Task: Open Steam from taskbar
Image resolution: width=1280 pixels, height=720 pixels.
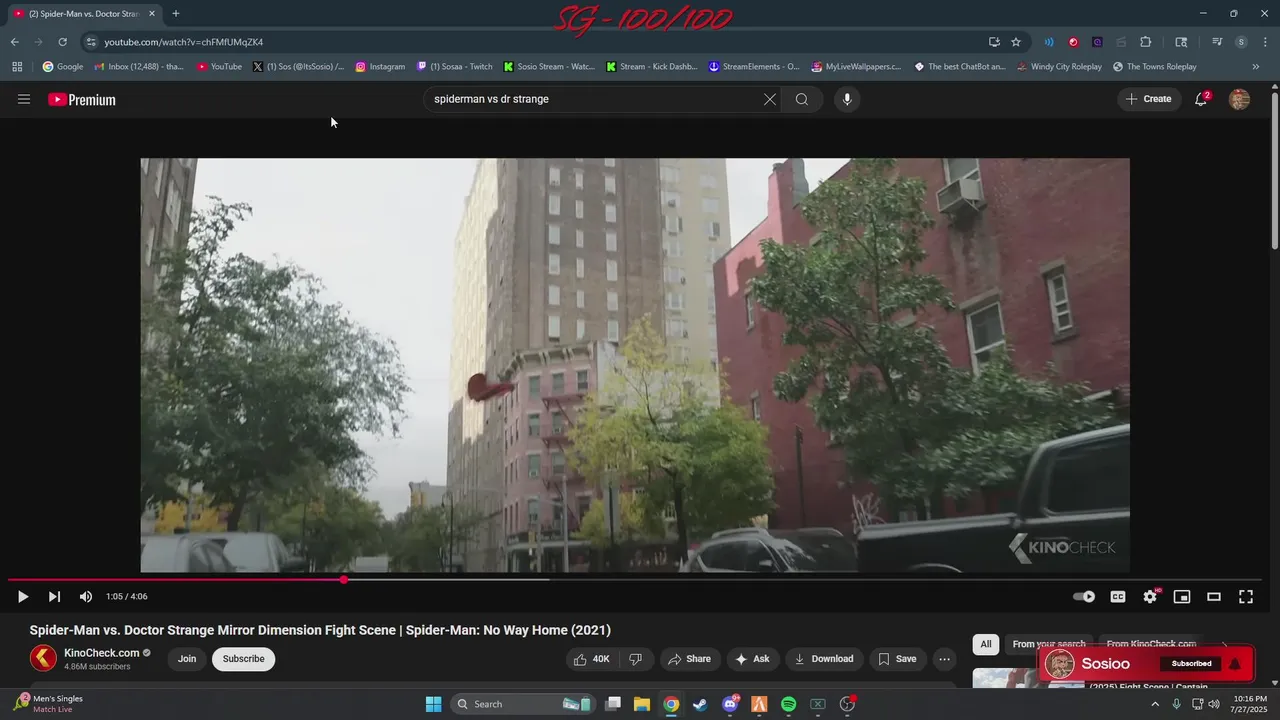Action: (x=700, y=704)
